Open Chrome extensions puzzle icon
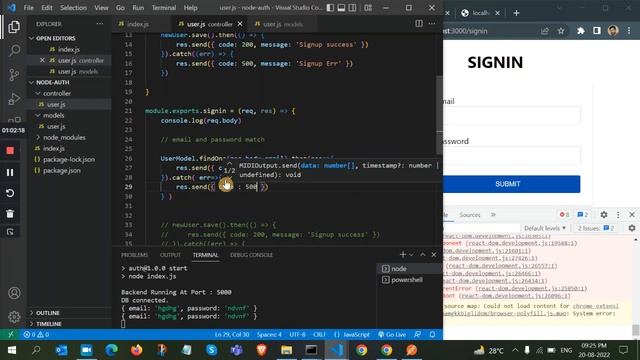 coord(580,31)
